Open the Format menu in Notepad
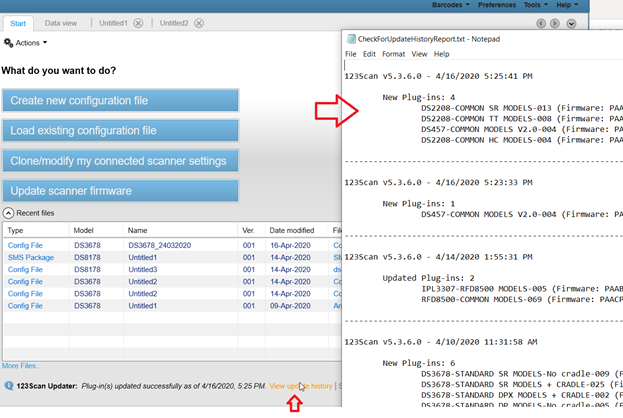 point(393,54)
